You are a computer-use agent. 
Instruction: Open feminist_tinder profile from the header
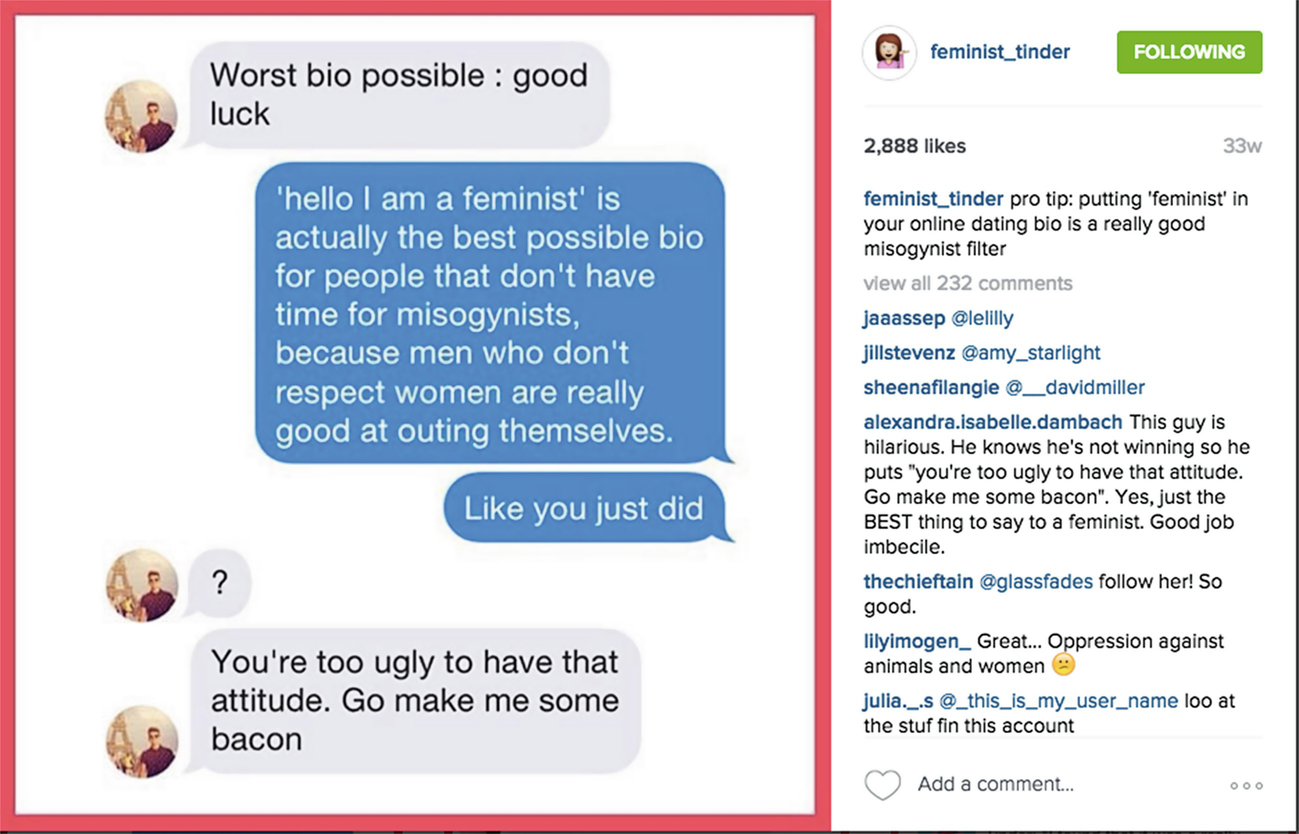[1000, 52]
